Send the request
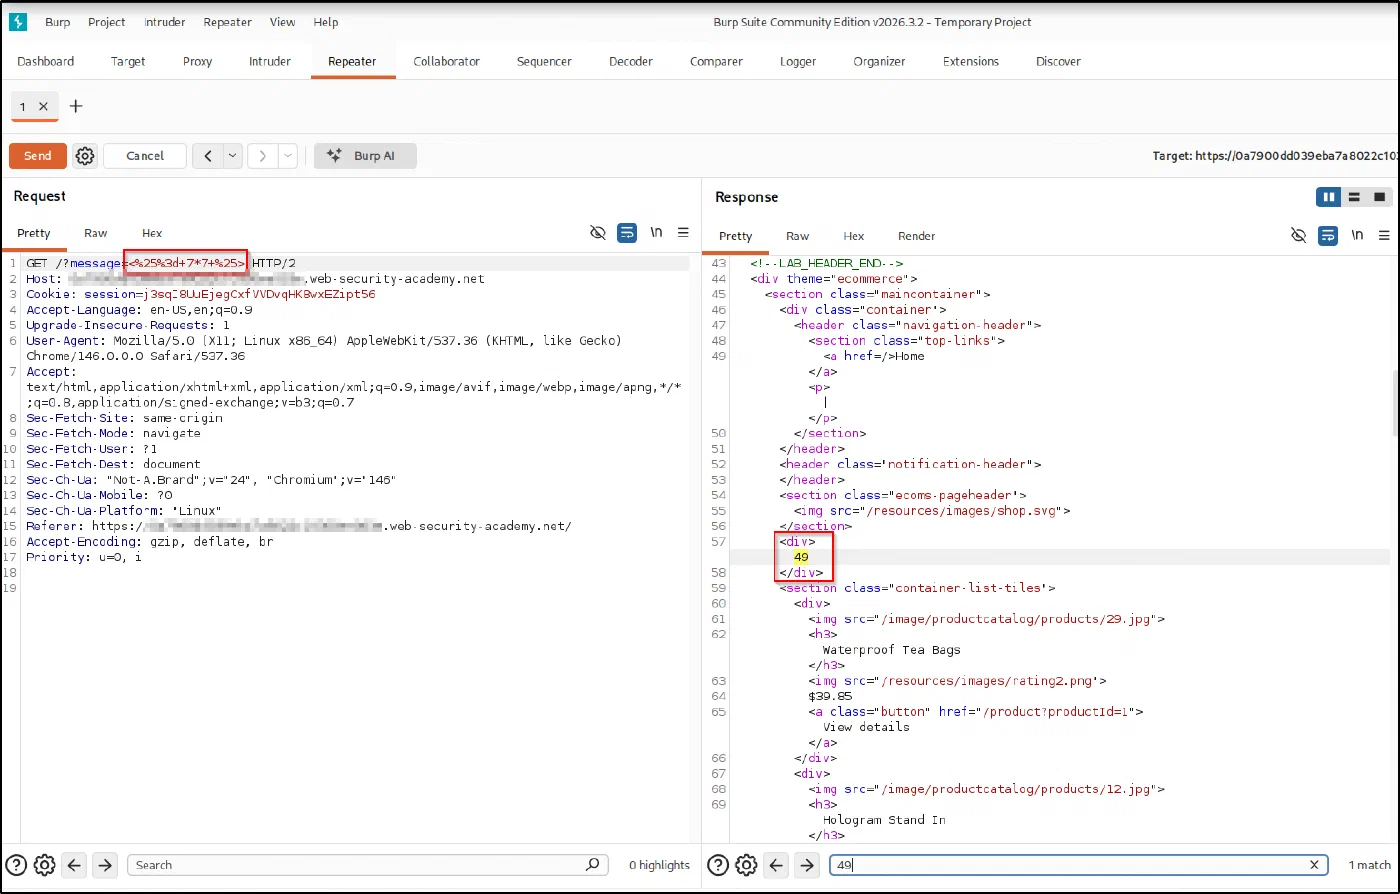The height and width of the screenshot is (894, 1400). [x=38, y=156]
